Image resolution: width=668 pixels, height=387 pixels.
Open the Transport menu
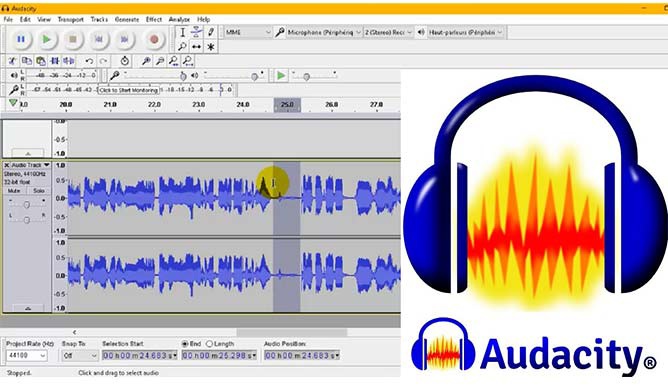pos(71,19)
